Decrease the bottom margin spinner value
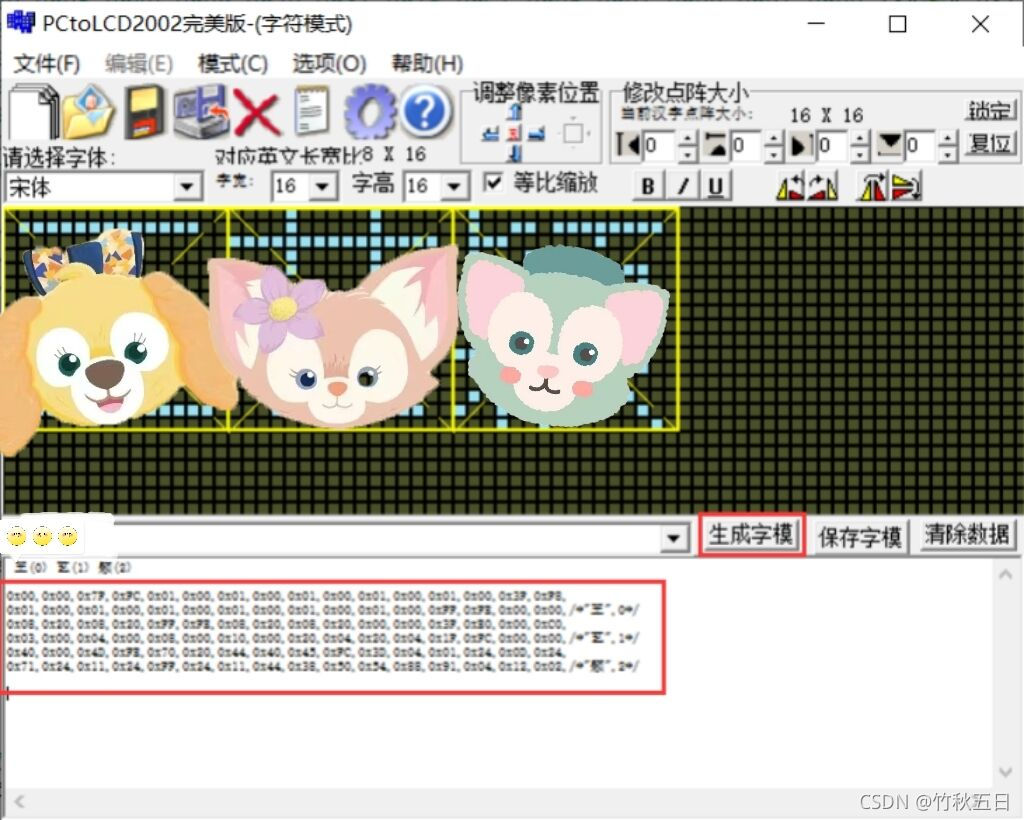The image size is (1024, 820). pos(948,154)
